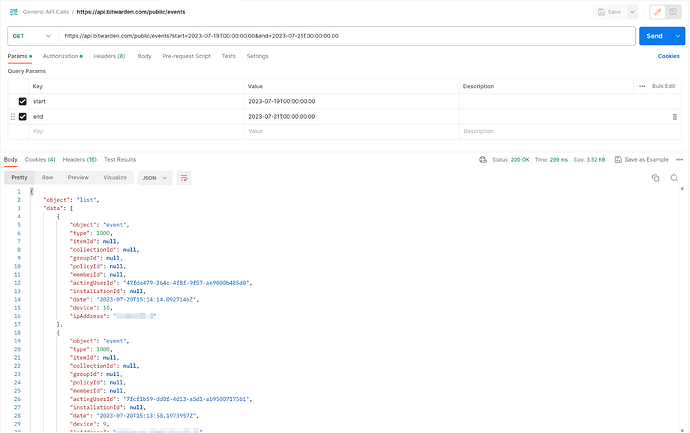Click the empty Key input field

point(136,132)
